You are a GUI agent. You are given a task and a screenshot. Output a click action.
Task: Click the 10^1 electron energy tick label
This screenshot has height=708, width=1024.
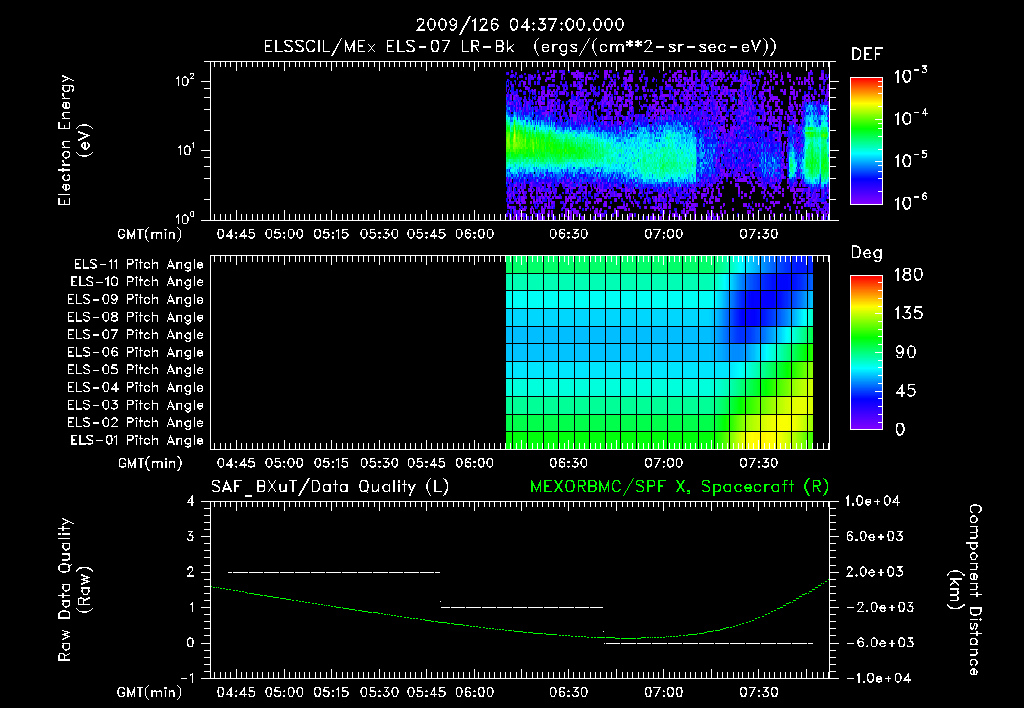click(x=185, y=150)
